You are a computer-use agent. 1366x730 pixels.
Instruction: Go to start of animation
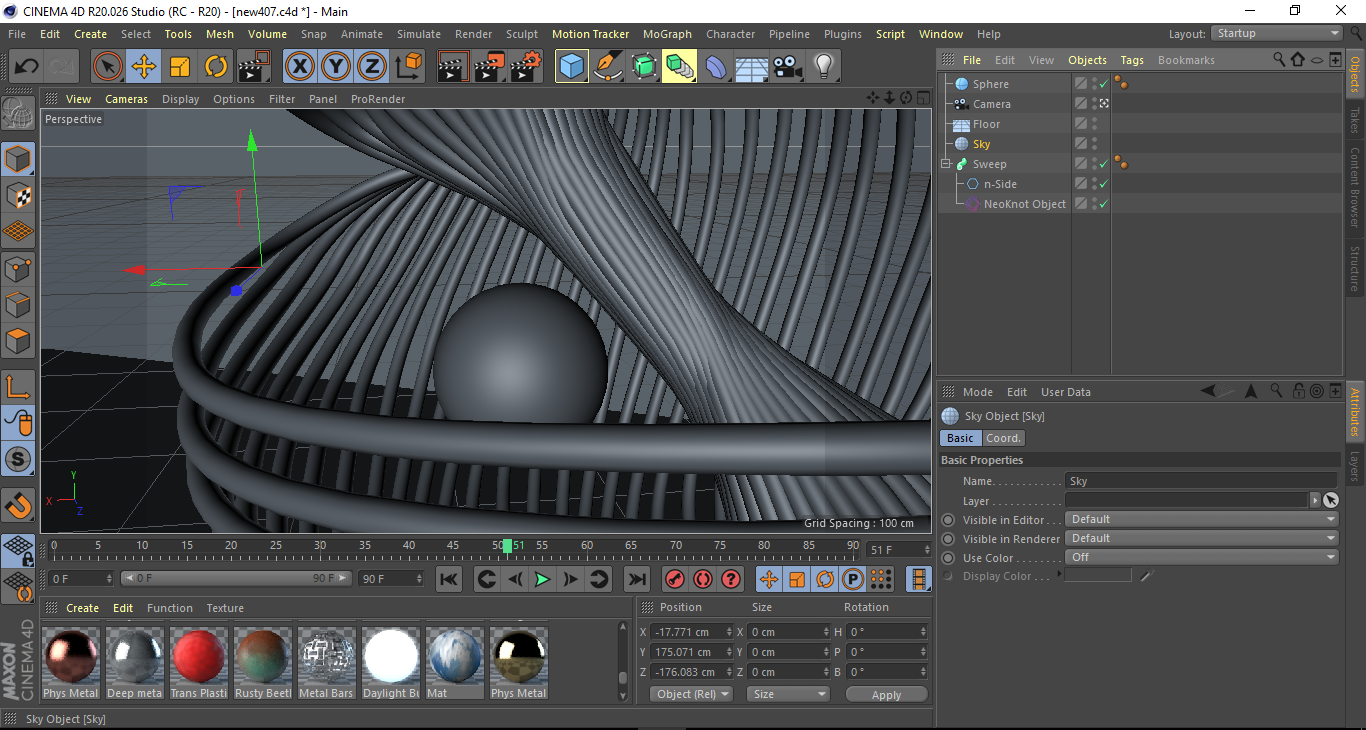pyautogui.click(x=449, y=579)
